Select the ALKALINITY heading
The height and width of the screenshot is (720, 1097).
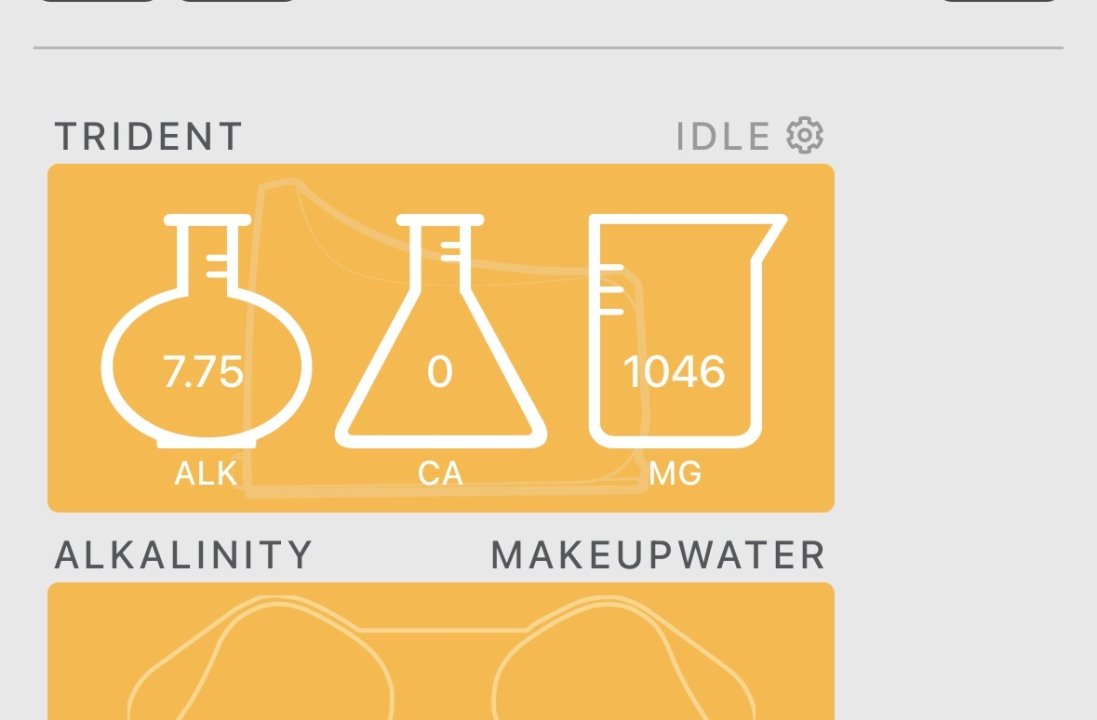point(184,555)
